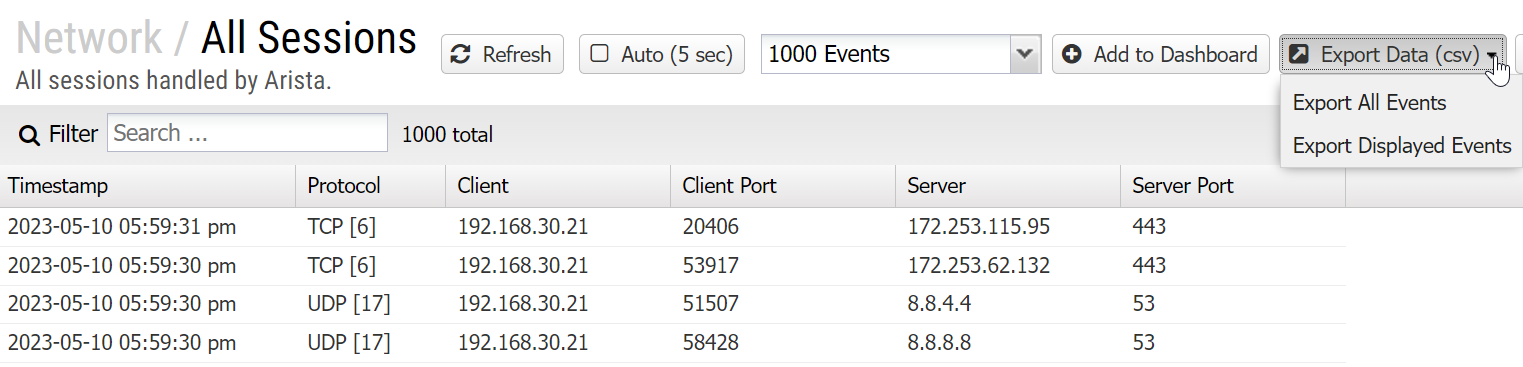Click TCP [6] in the 20406 row

[342, 227]
